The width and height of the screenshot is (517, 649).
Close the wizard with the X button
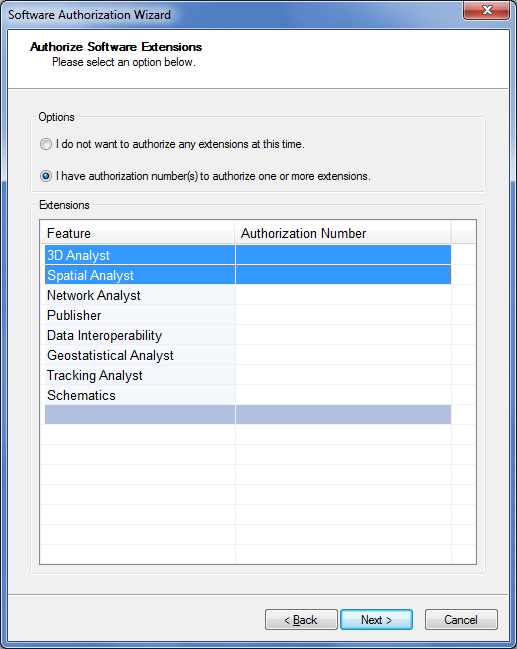[x=486, y=10]
